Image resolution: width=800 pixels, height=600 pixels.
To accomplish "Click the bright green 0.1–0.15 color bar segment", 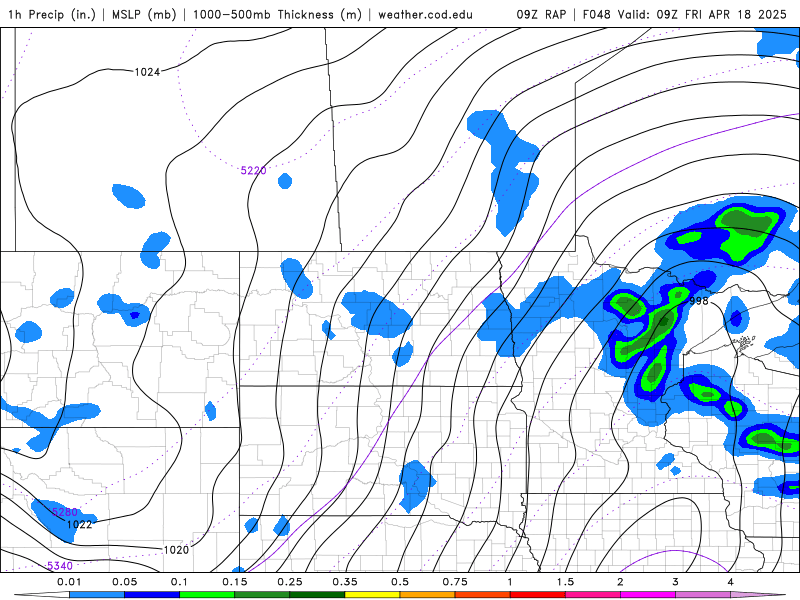I will (x=207, y=595).
